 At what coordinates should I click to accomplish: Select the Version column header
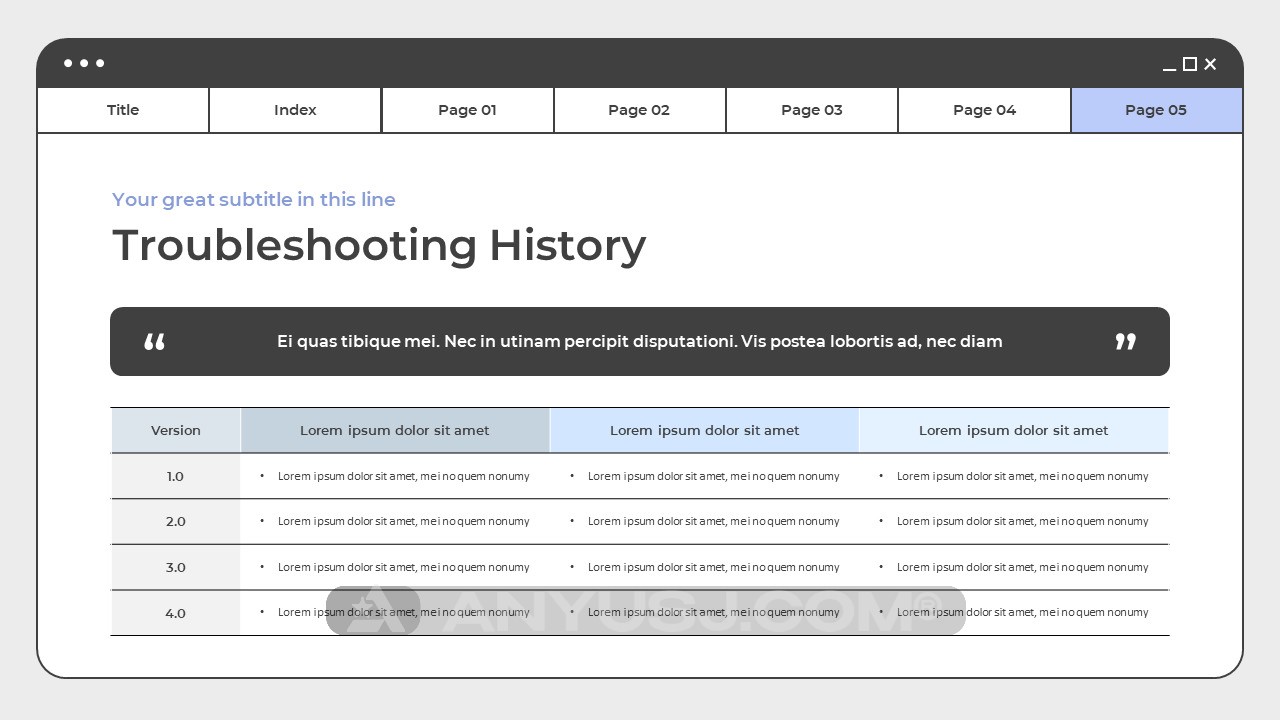[x=176, y=430]
